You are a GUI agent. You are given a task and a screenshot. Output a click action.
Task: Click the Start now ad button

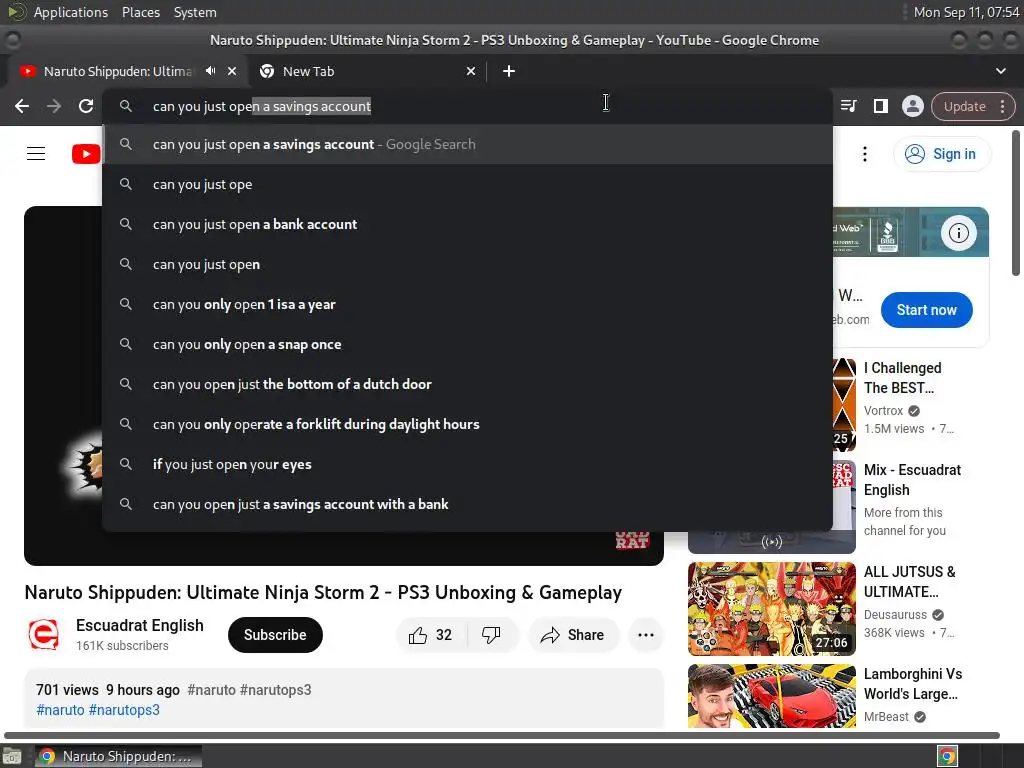pos(926,310)
